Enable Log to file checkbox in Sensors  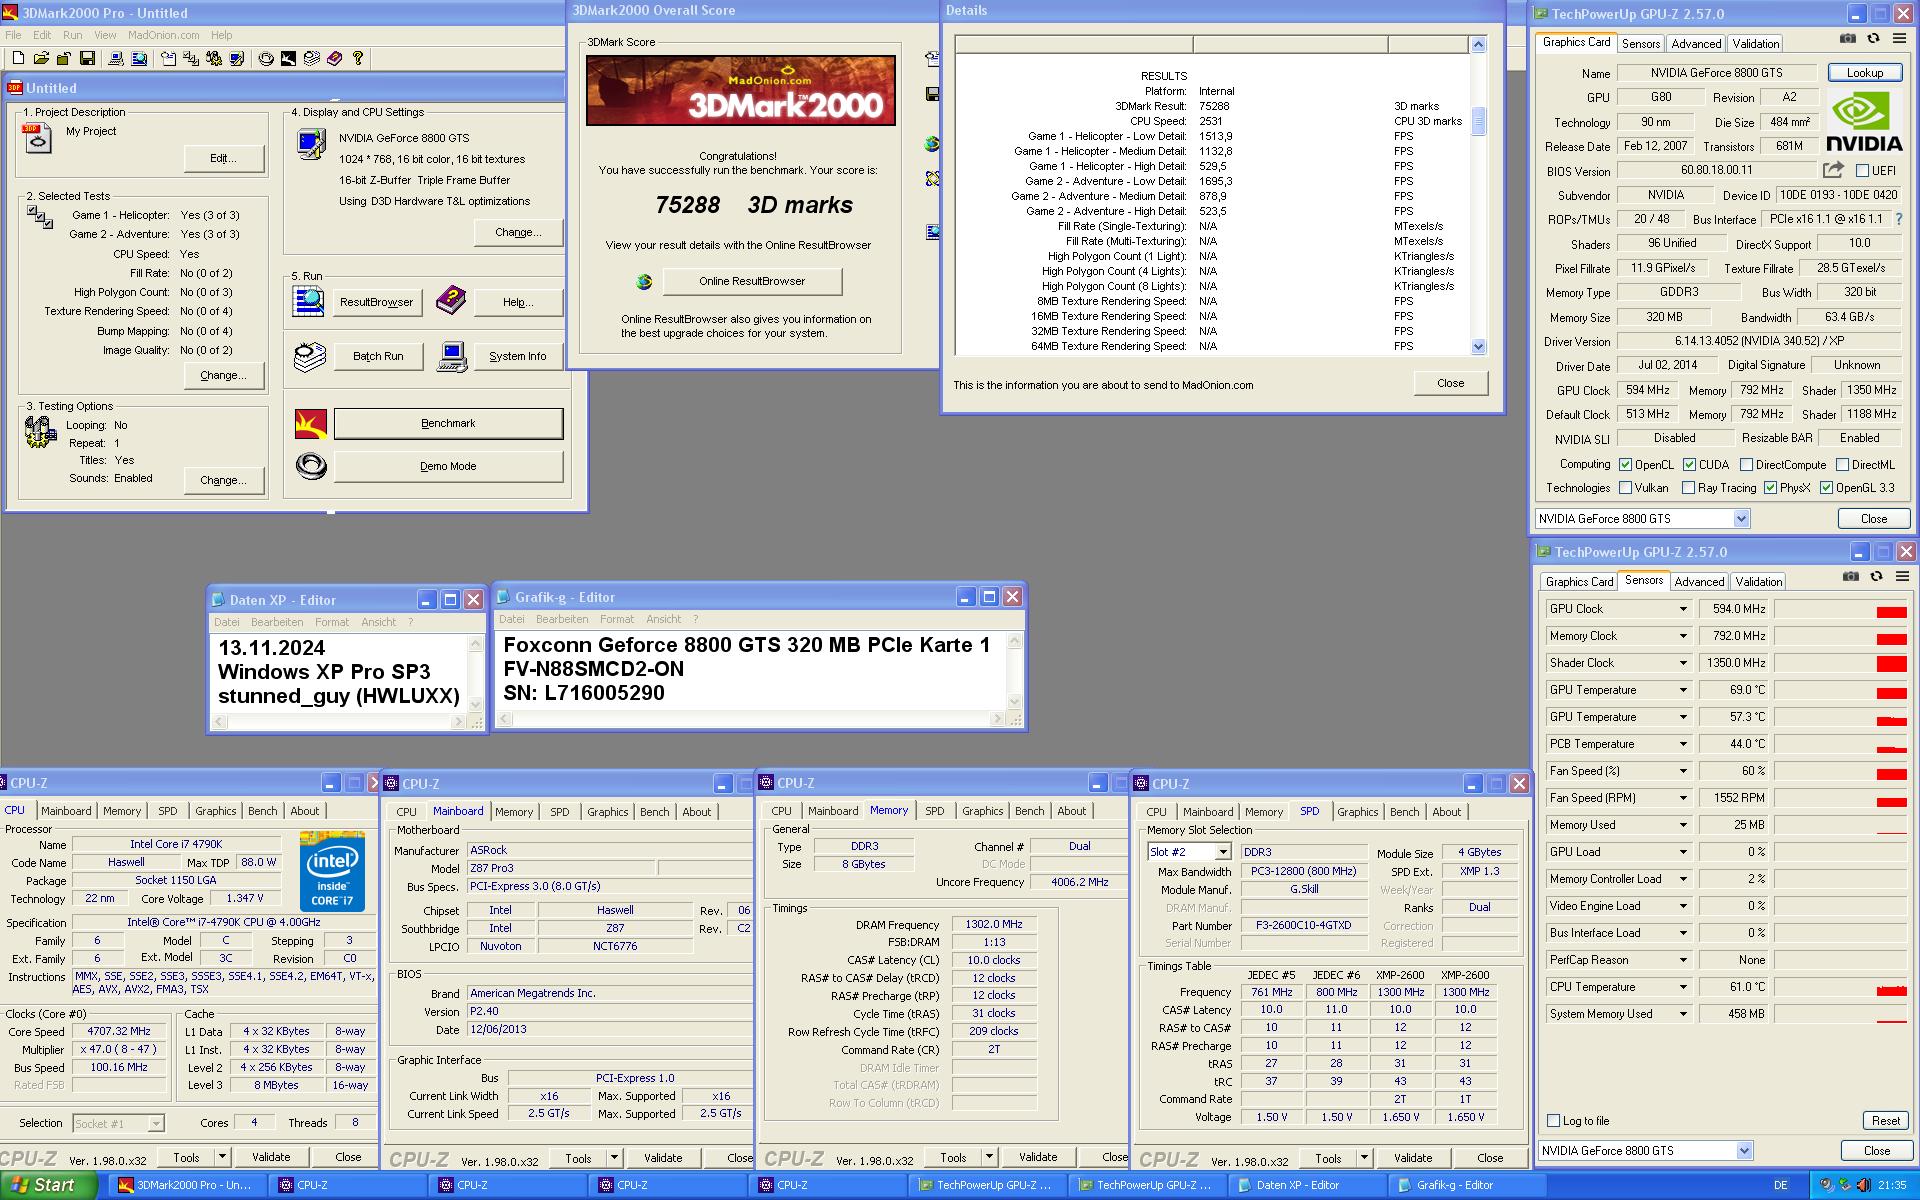[x=1553, y=1121]
